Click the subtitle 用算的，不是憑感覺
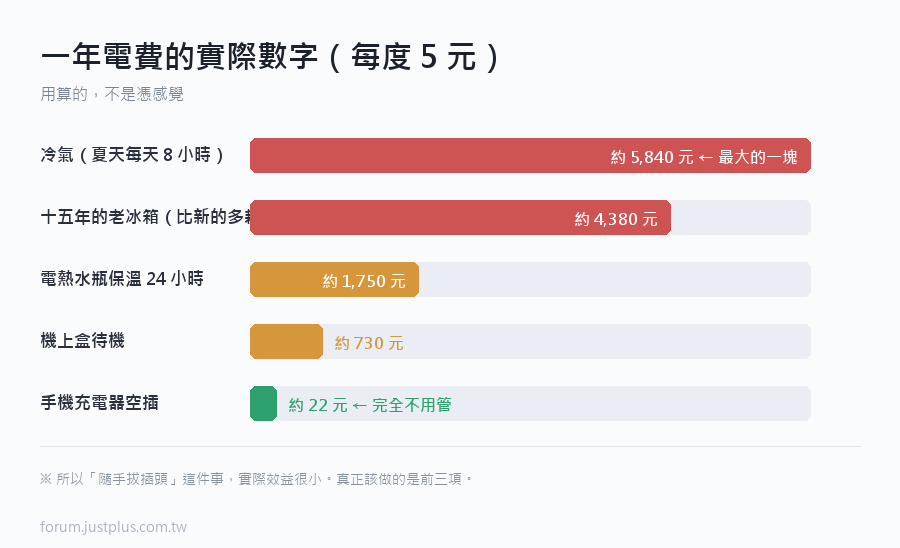Screen dimensions: 900x548 click(x=112, y=94)
